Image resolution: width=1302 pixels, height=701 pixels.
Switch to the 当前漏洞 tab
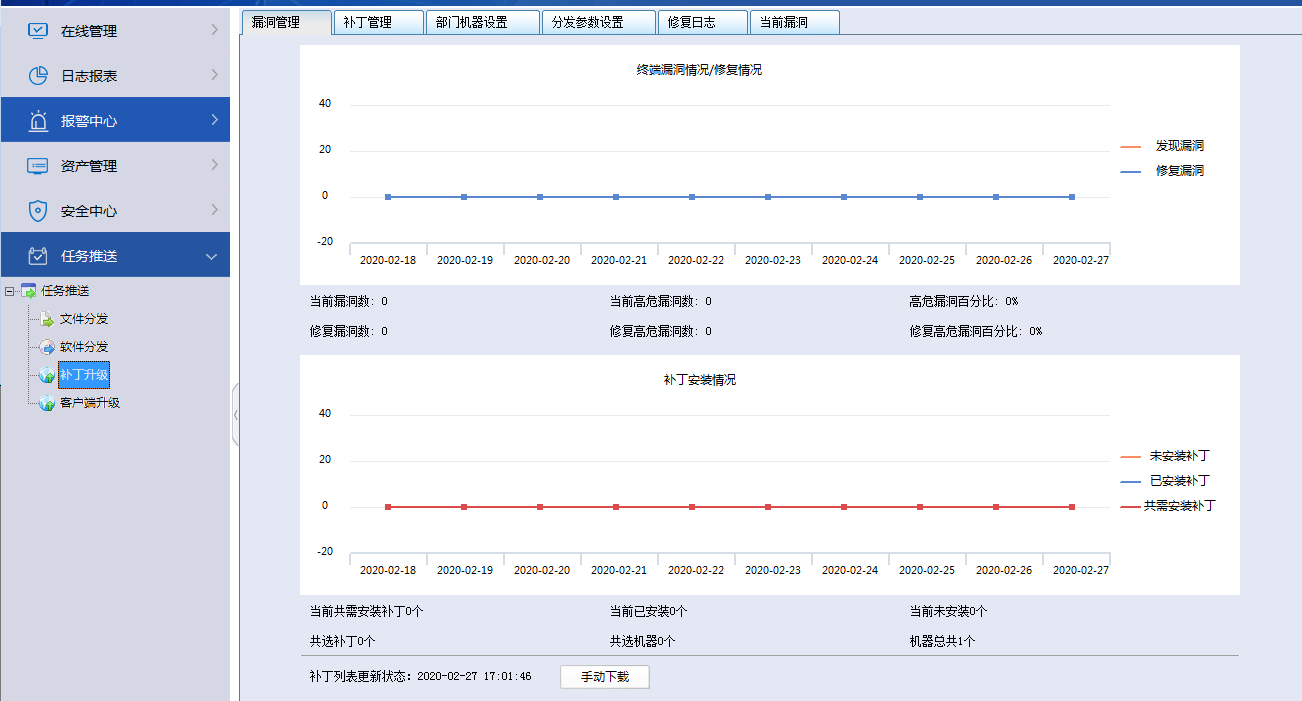[794, 22]
